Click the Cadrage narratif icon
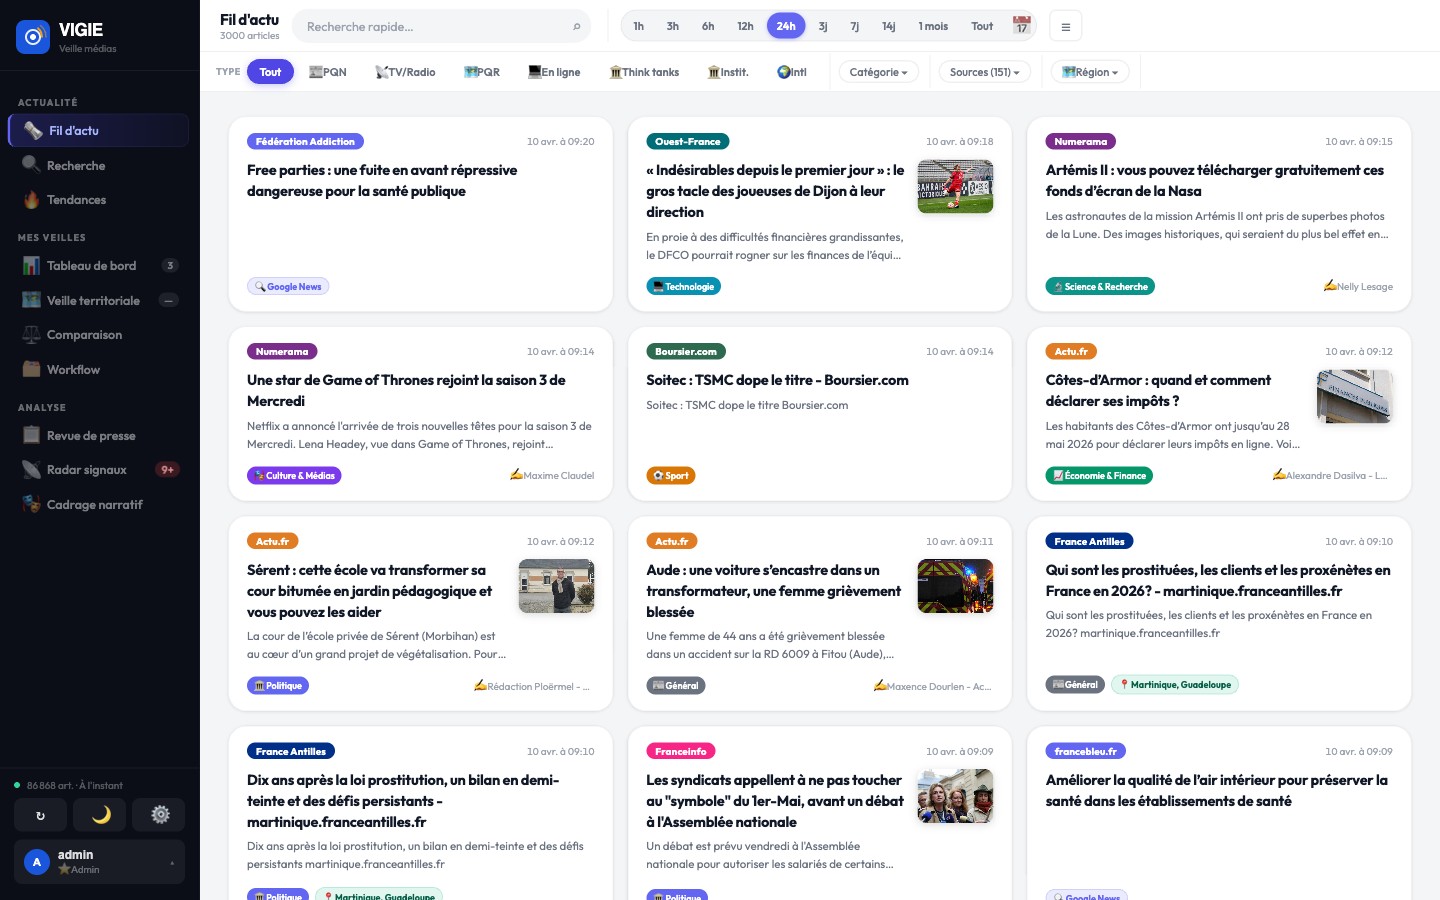1440x900 pixels. point(31,504)
